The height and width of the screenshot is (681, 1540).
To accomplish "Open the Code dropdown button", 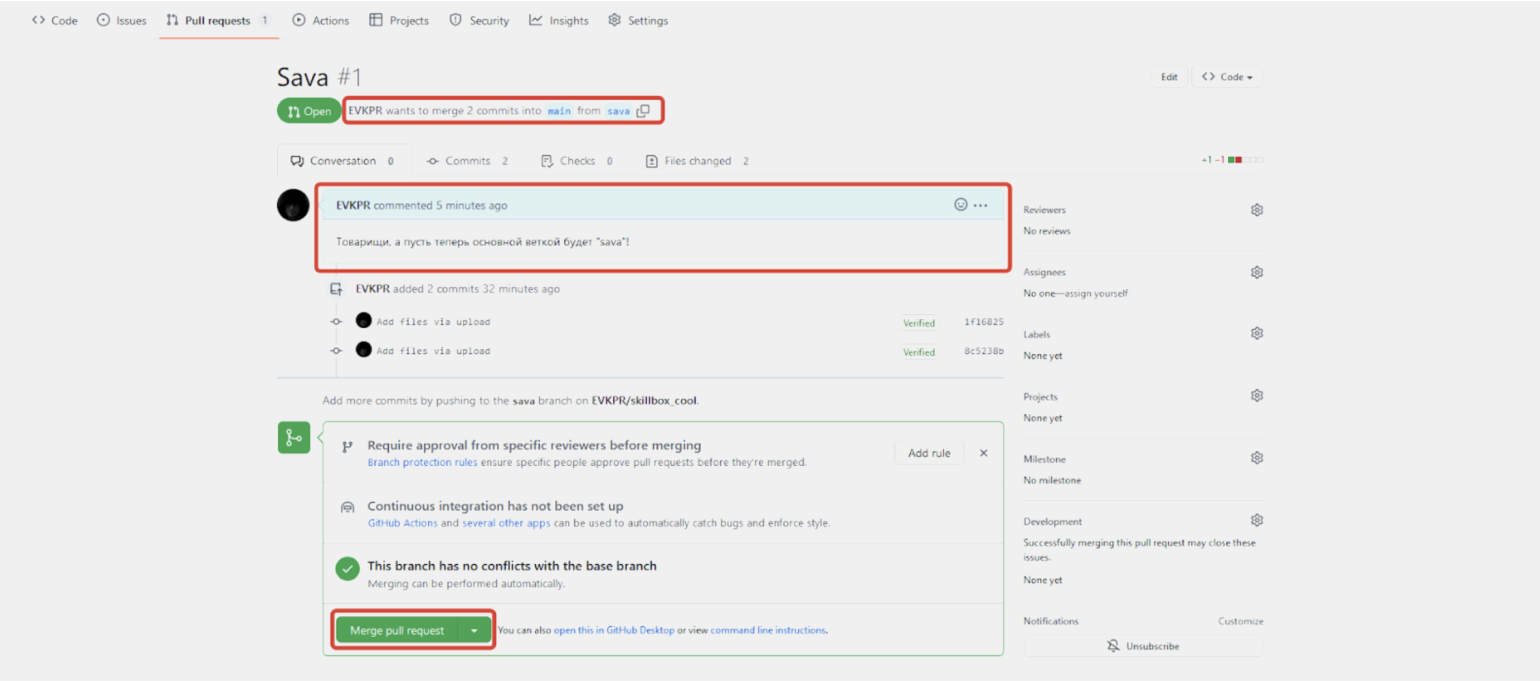I will coord(1227,77).
